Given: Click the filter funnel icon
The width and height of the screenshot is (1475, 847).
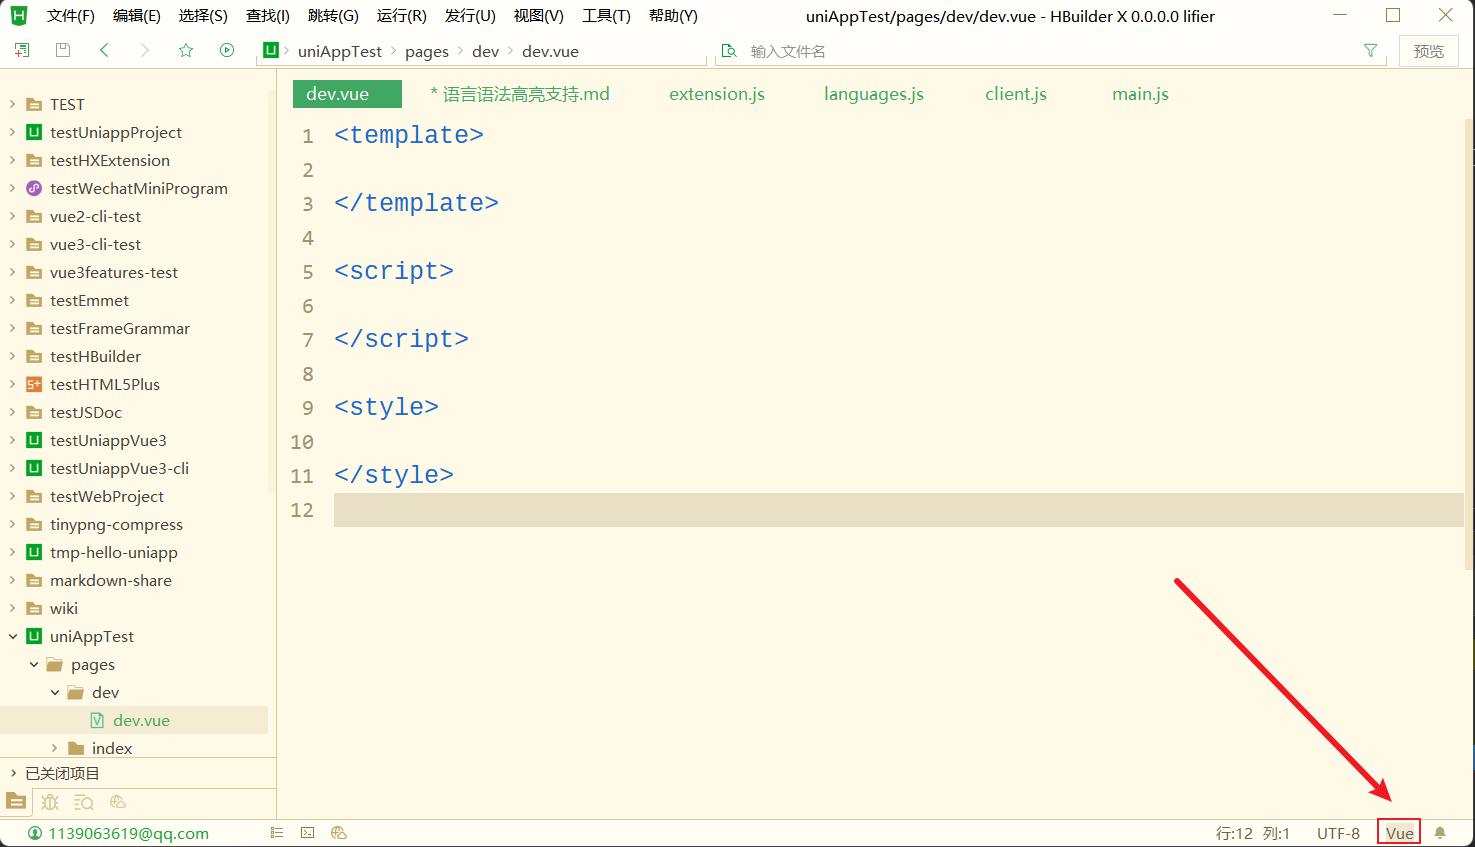Looking at the screenshot, I should (1371, 50).
